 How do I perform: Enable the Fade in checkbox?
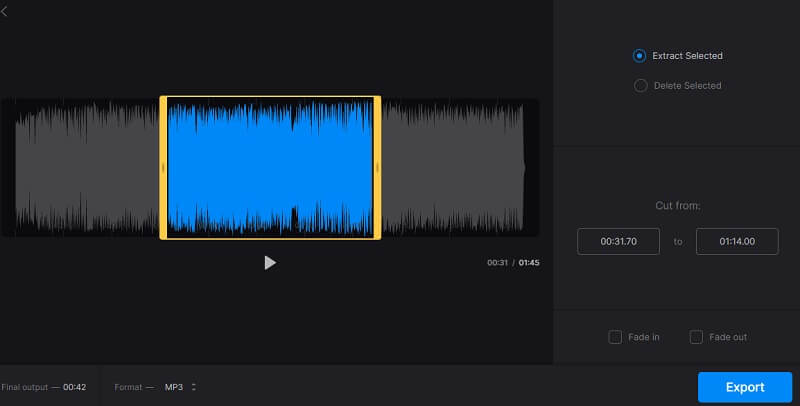[615, 337]
